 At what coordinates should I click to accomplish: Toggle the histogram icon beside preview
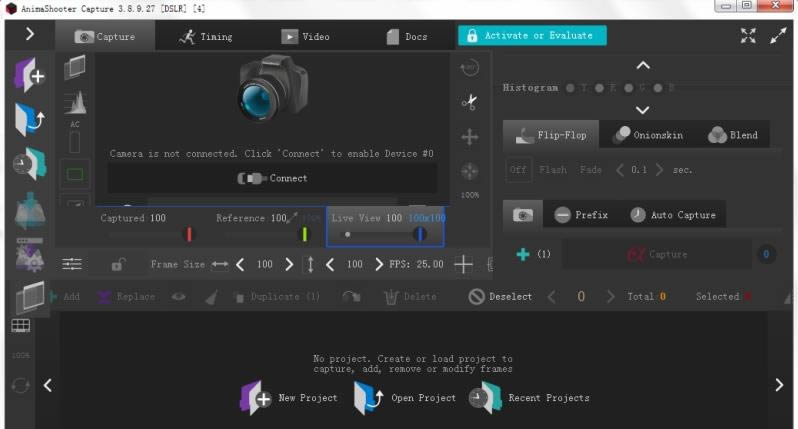point(75,102)
